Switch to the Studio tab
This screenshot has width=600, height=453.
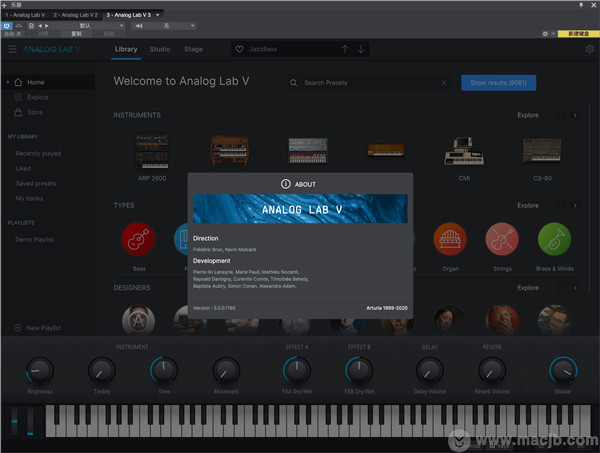160,49
